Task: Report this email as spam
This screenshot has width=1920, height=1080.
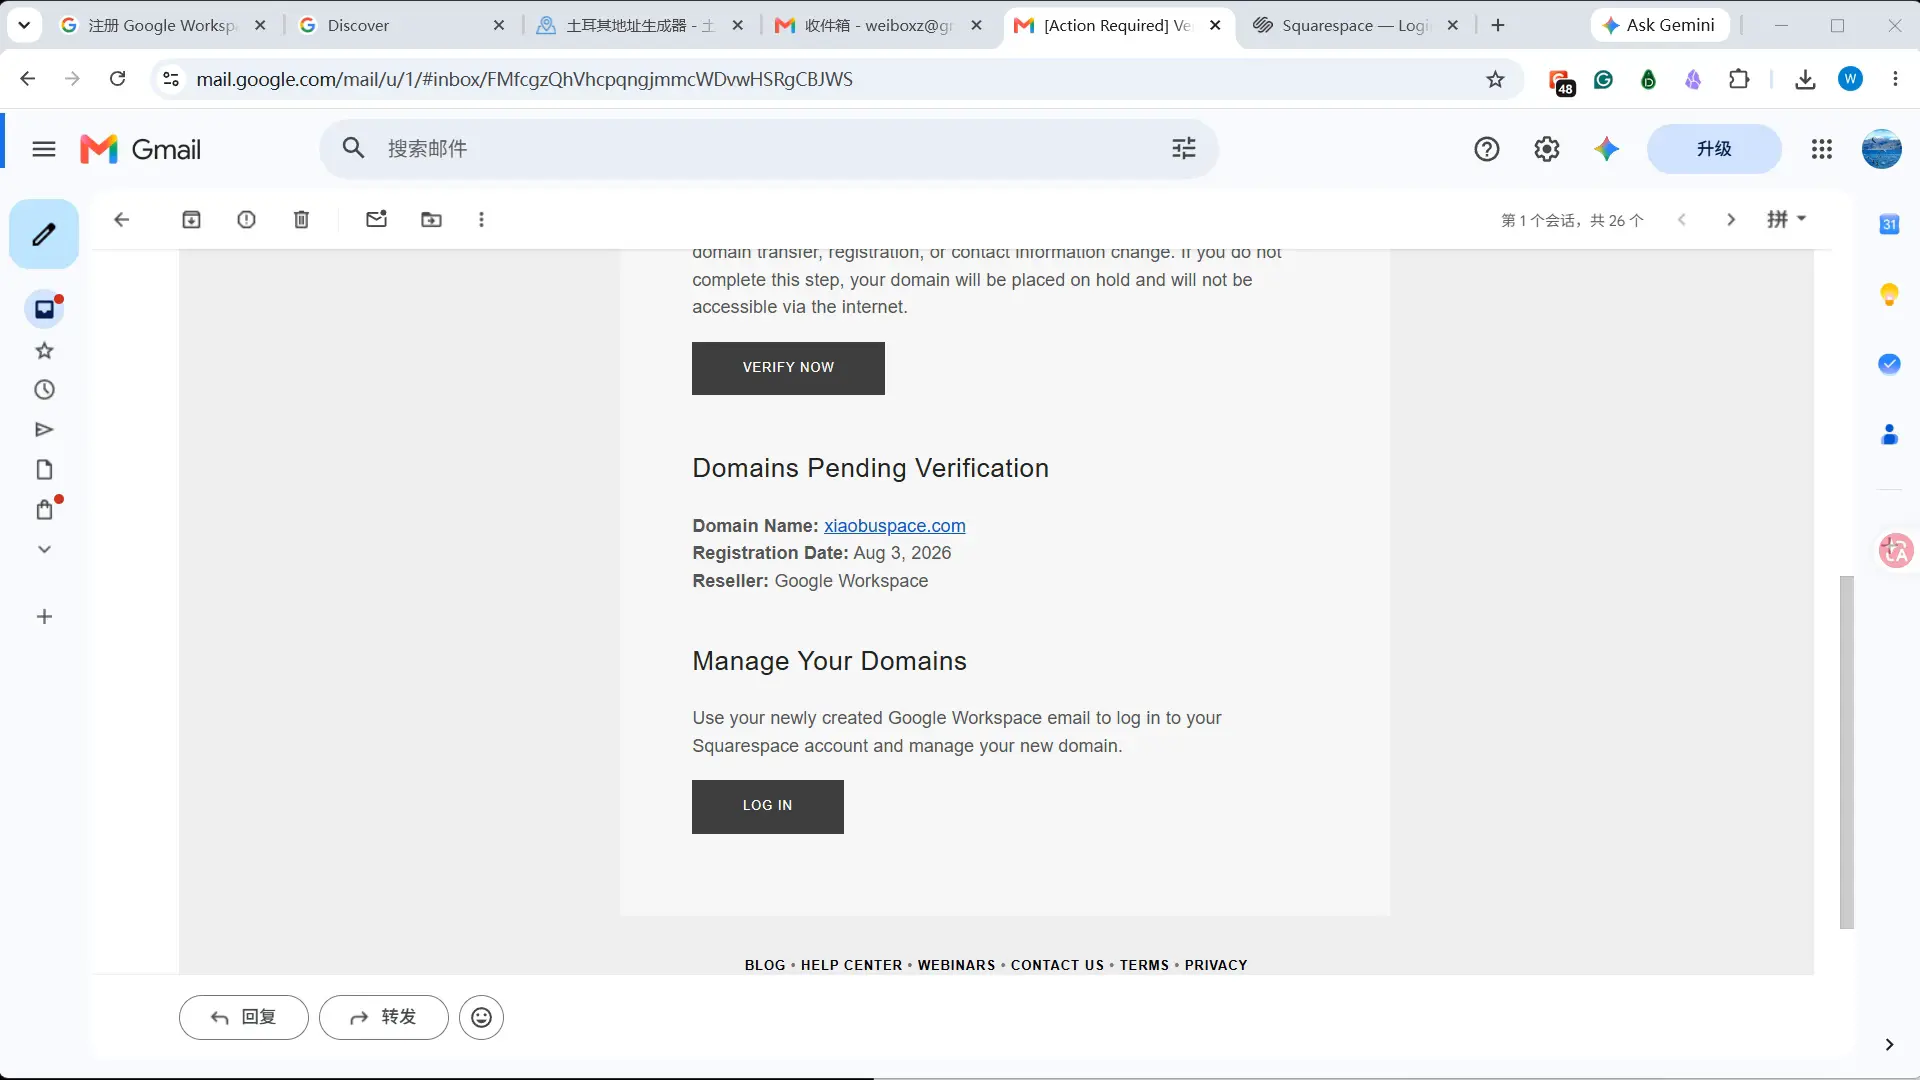Action: click(246, 220)
